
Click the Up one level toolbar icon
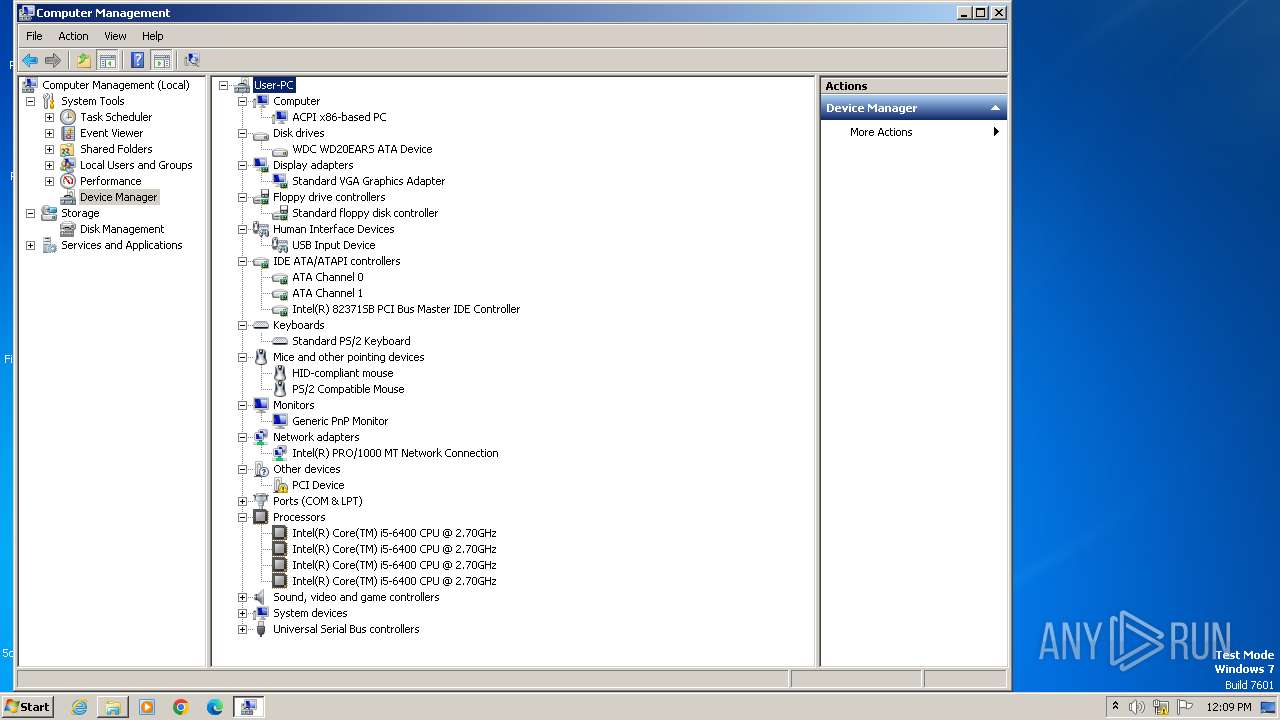coord(83,60)
